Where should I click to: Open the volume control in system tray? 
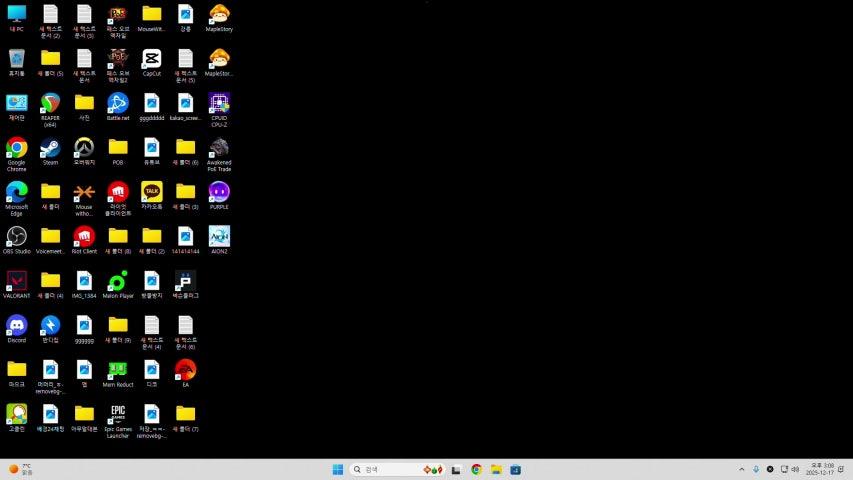coord(795,469)
